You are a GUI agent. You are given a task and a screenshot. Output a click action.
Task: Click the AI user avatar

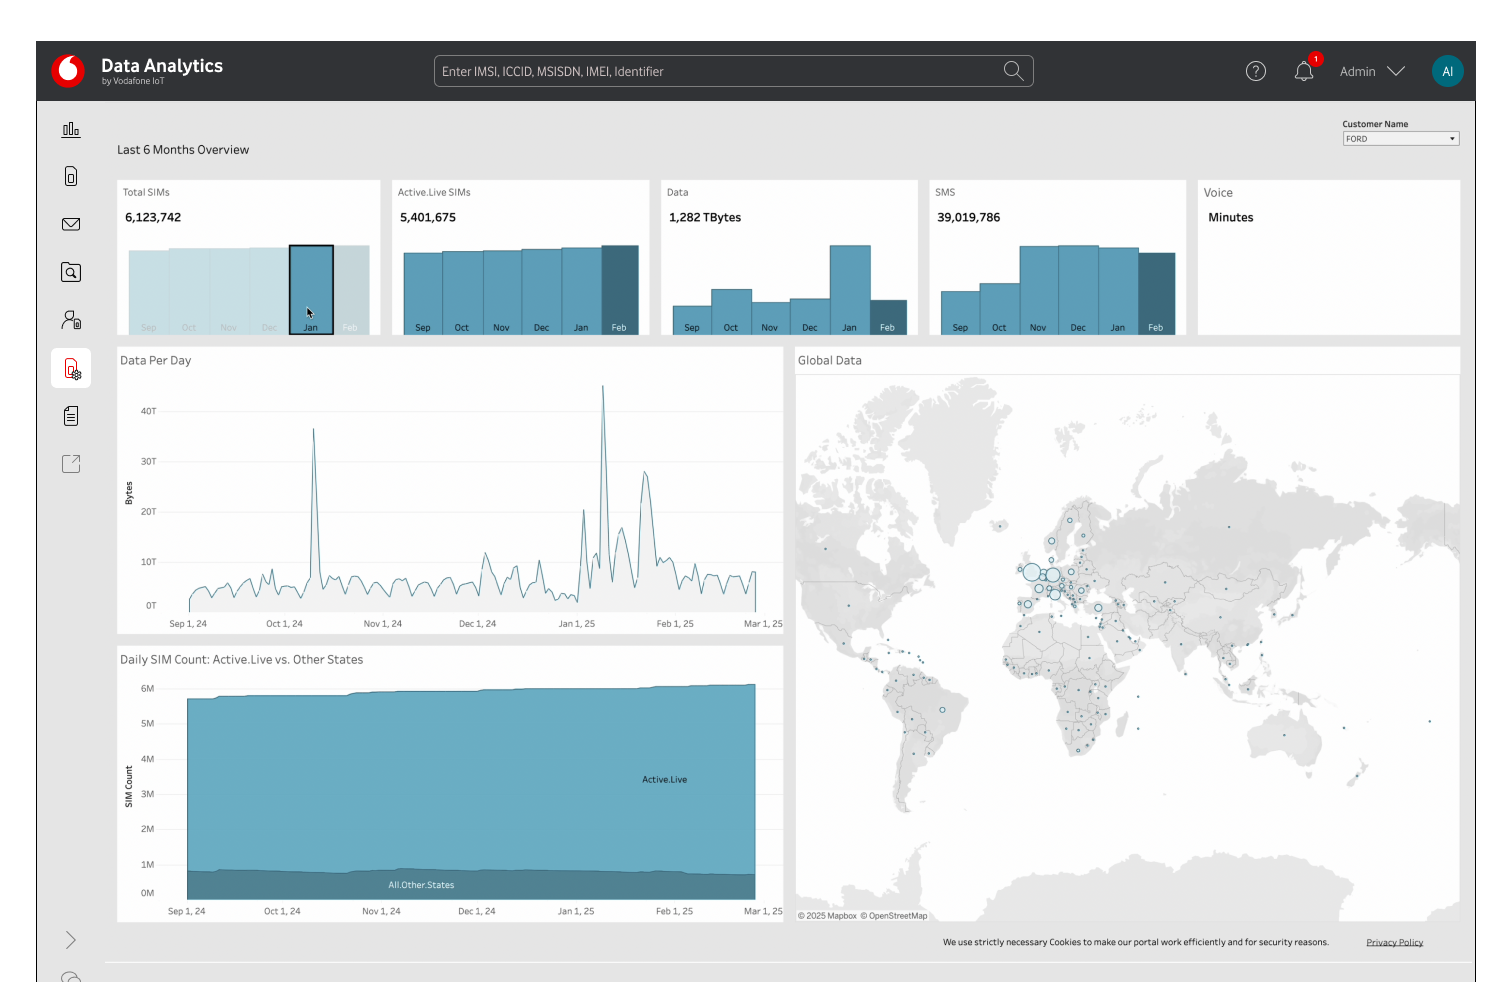[1447, 71]
